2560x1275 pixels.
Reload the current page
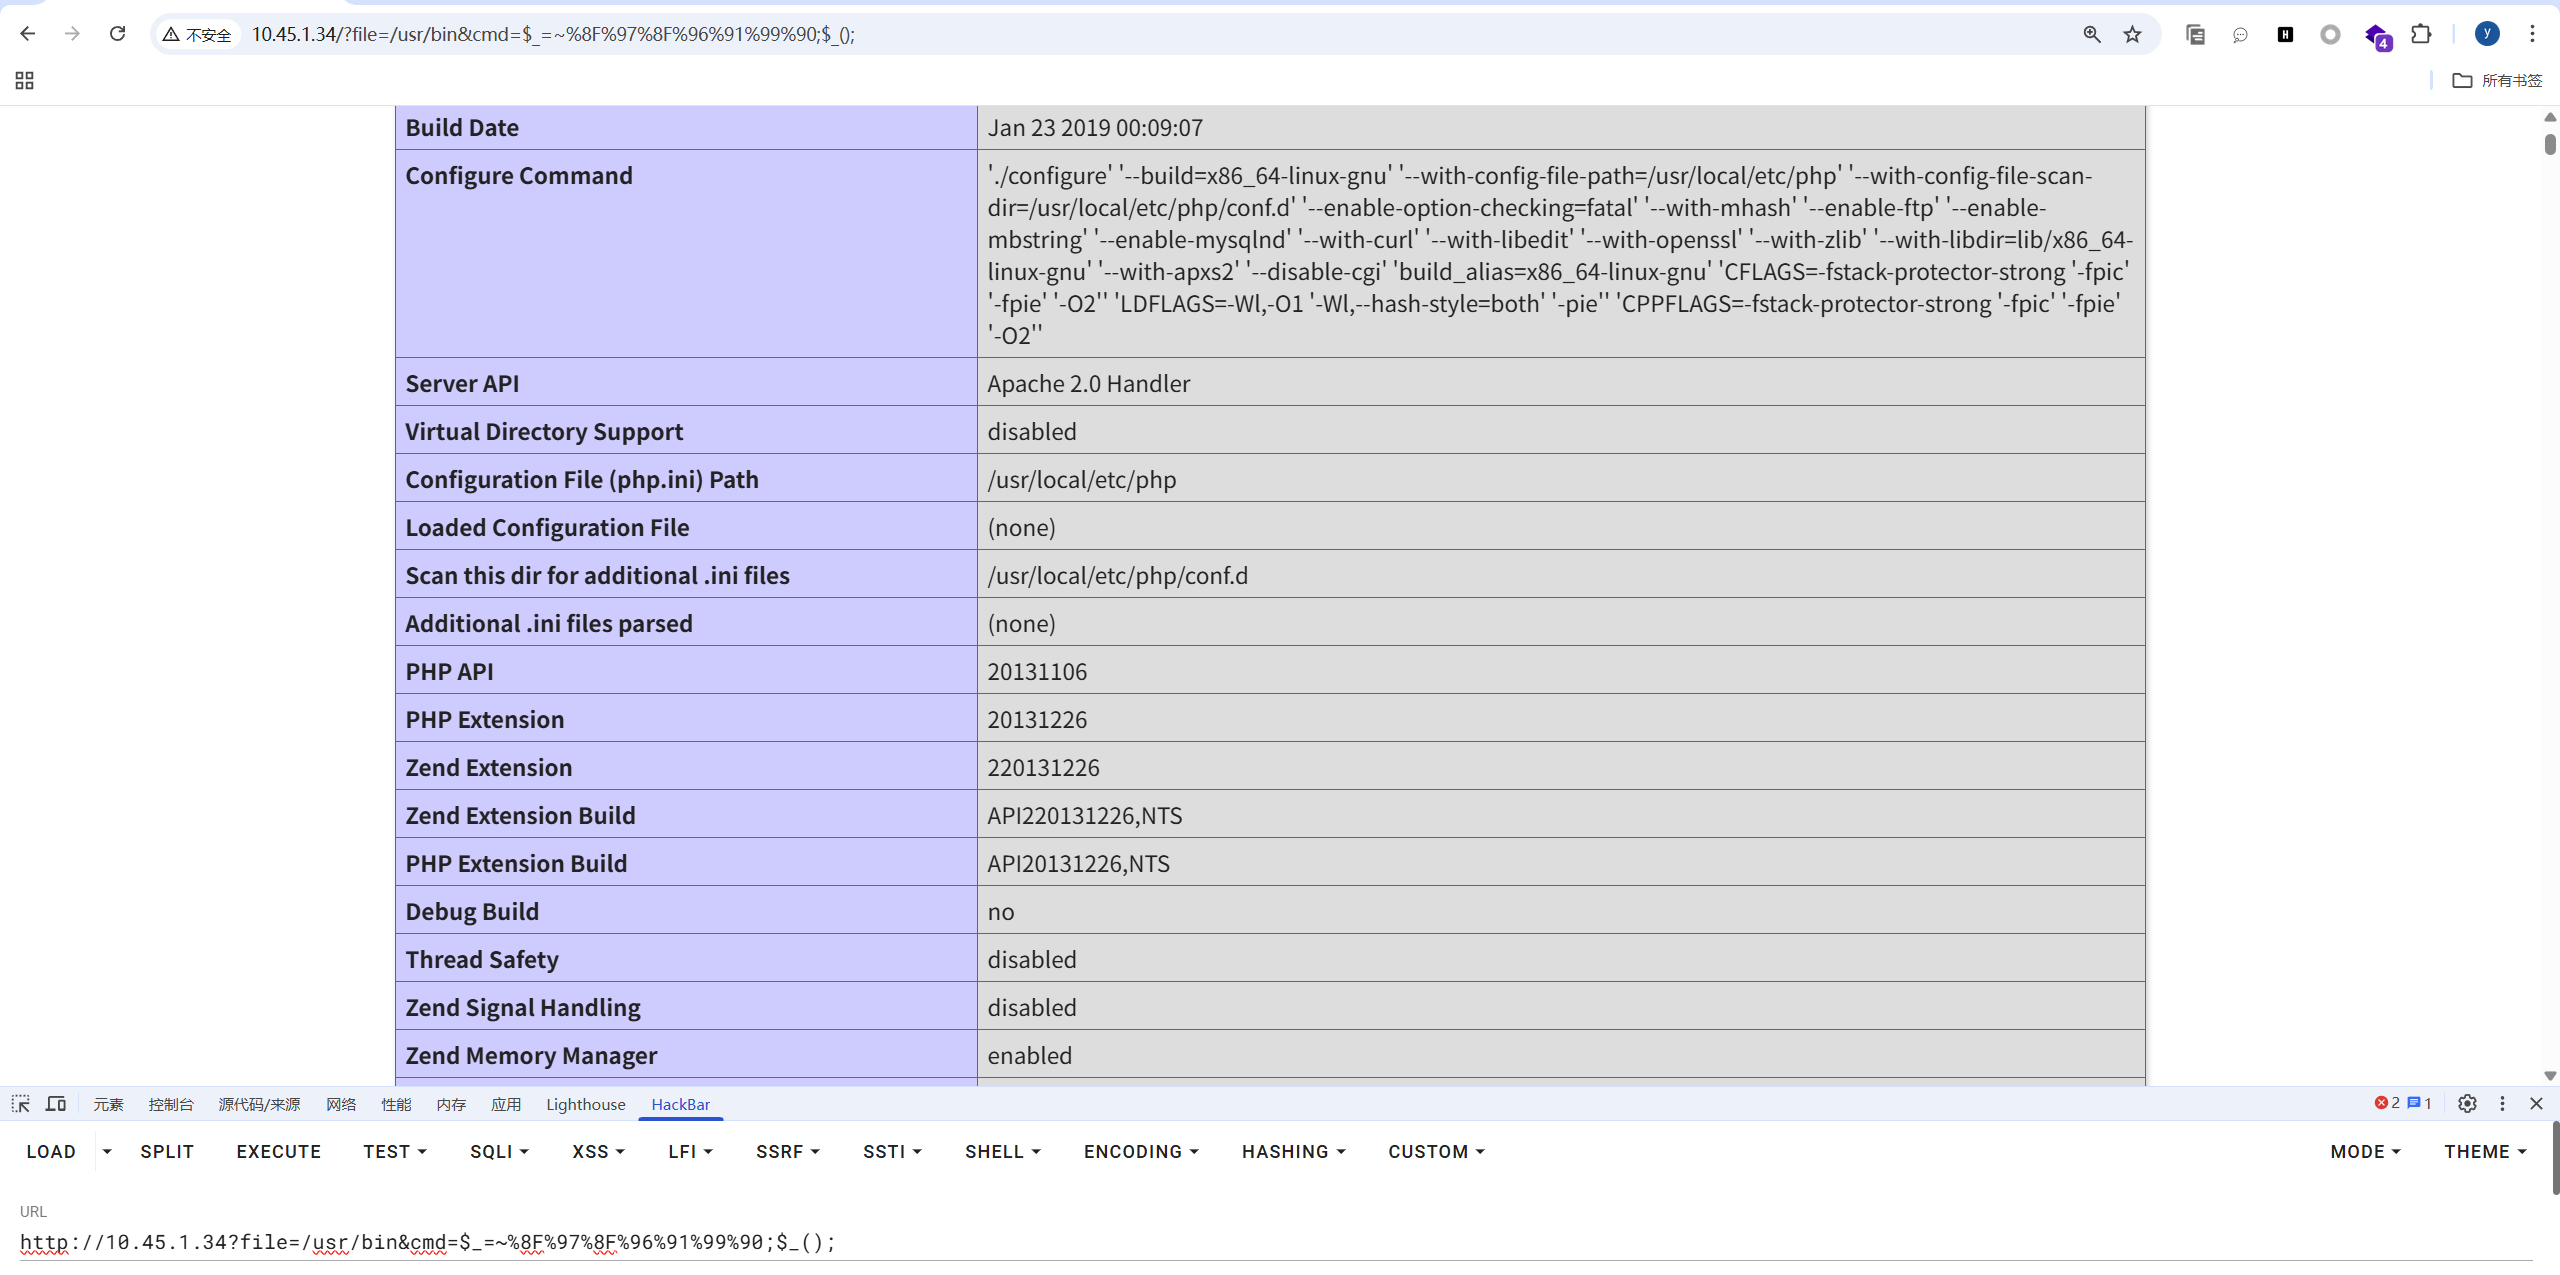tap(118, 34)
